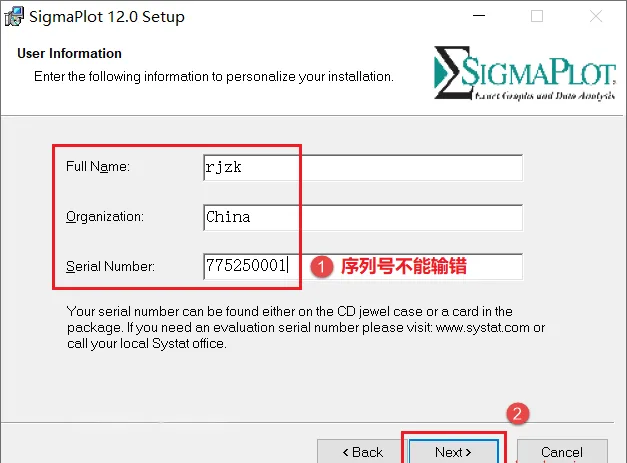Click the User Information heading
The image size is (627, 463).
coord(69,53)
